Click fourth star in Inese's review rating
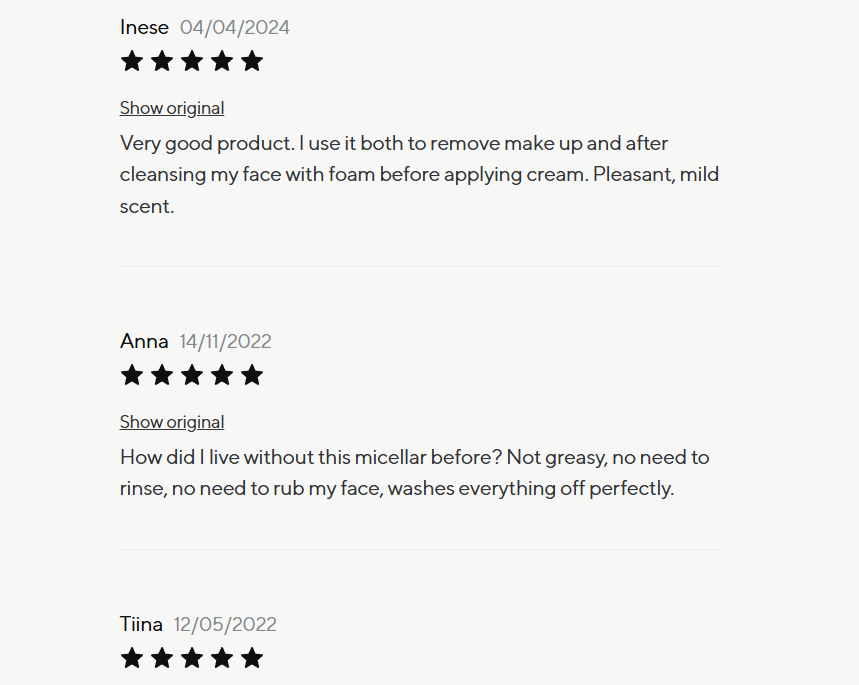Viewport: 859px width, 685px height. 222,61
